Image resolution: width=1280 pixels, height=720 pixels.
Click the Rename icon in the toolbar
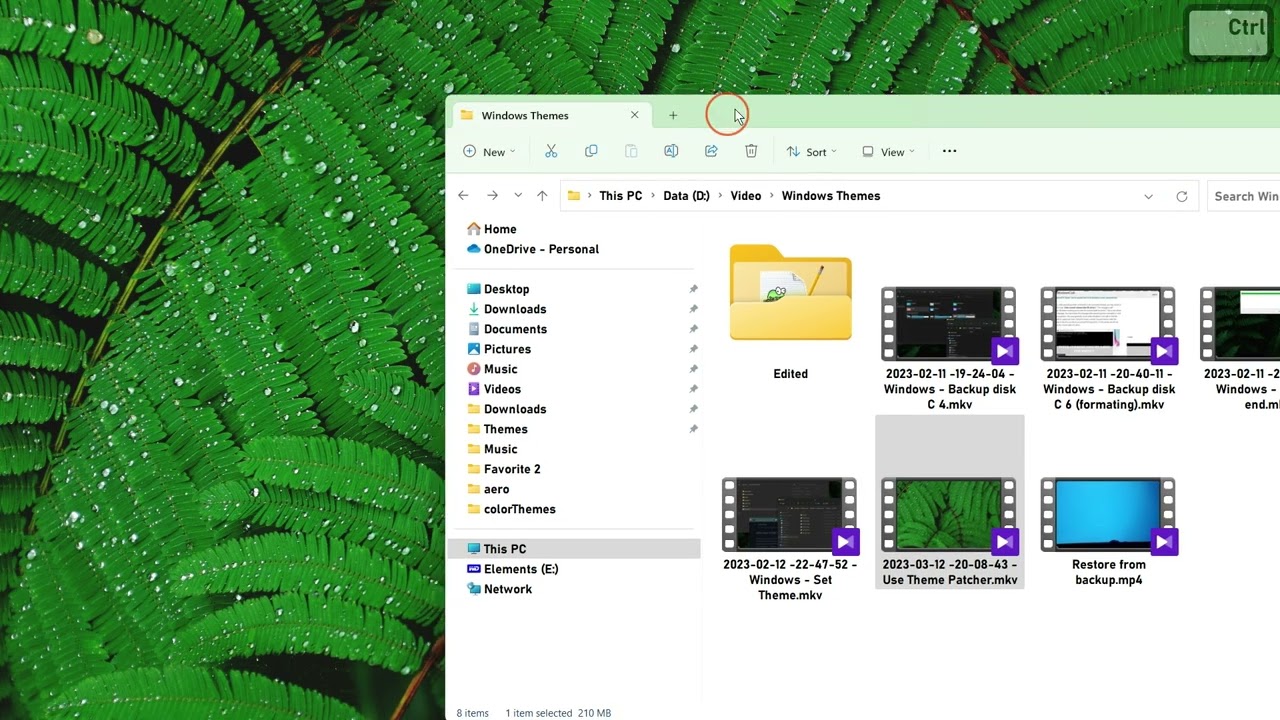click(x=671, y=151)
